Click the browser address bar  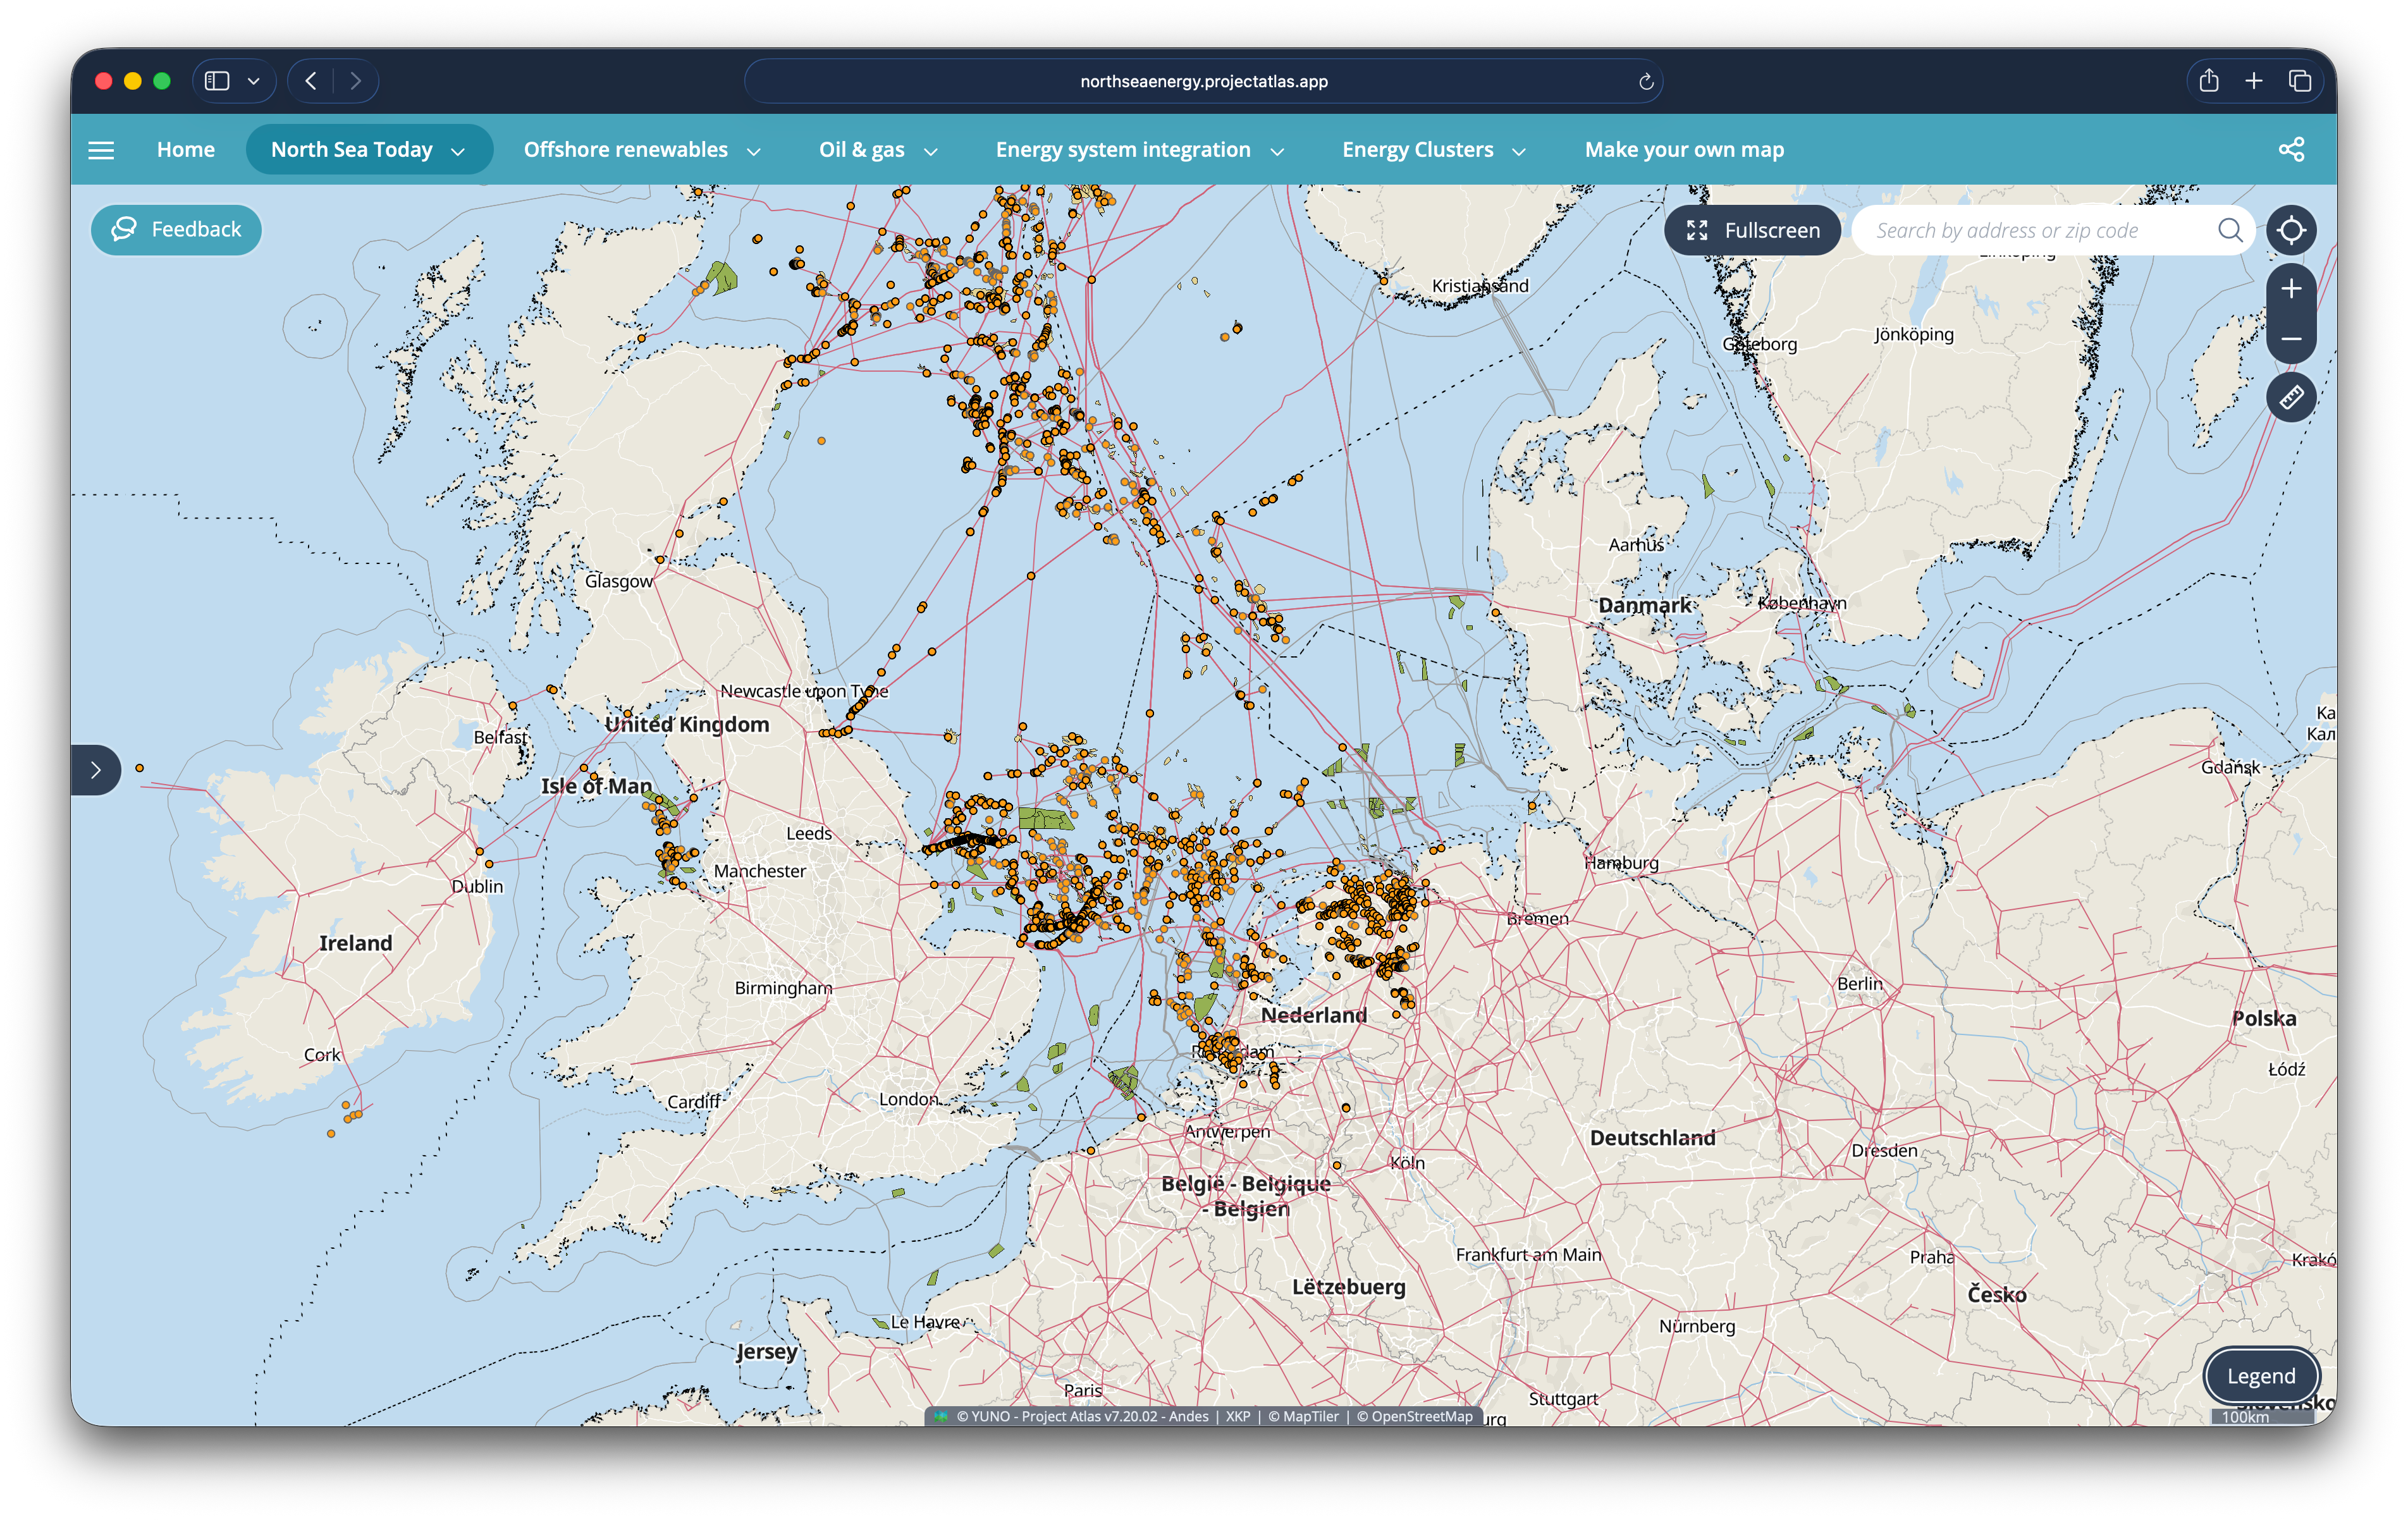[1204, 81]
